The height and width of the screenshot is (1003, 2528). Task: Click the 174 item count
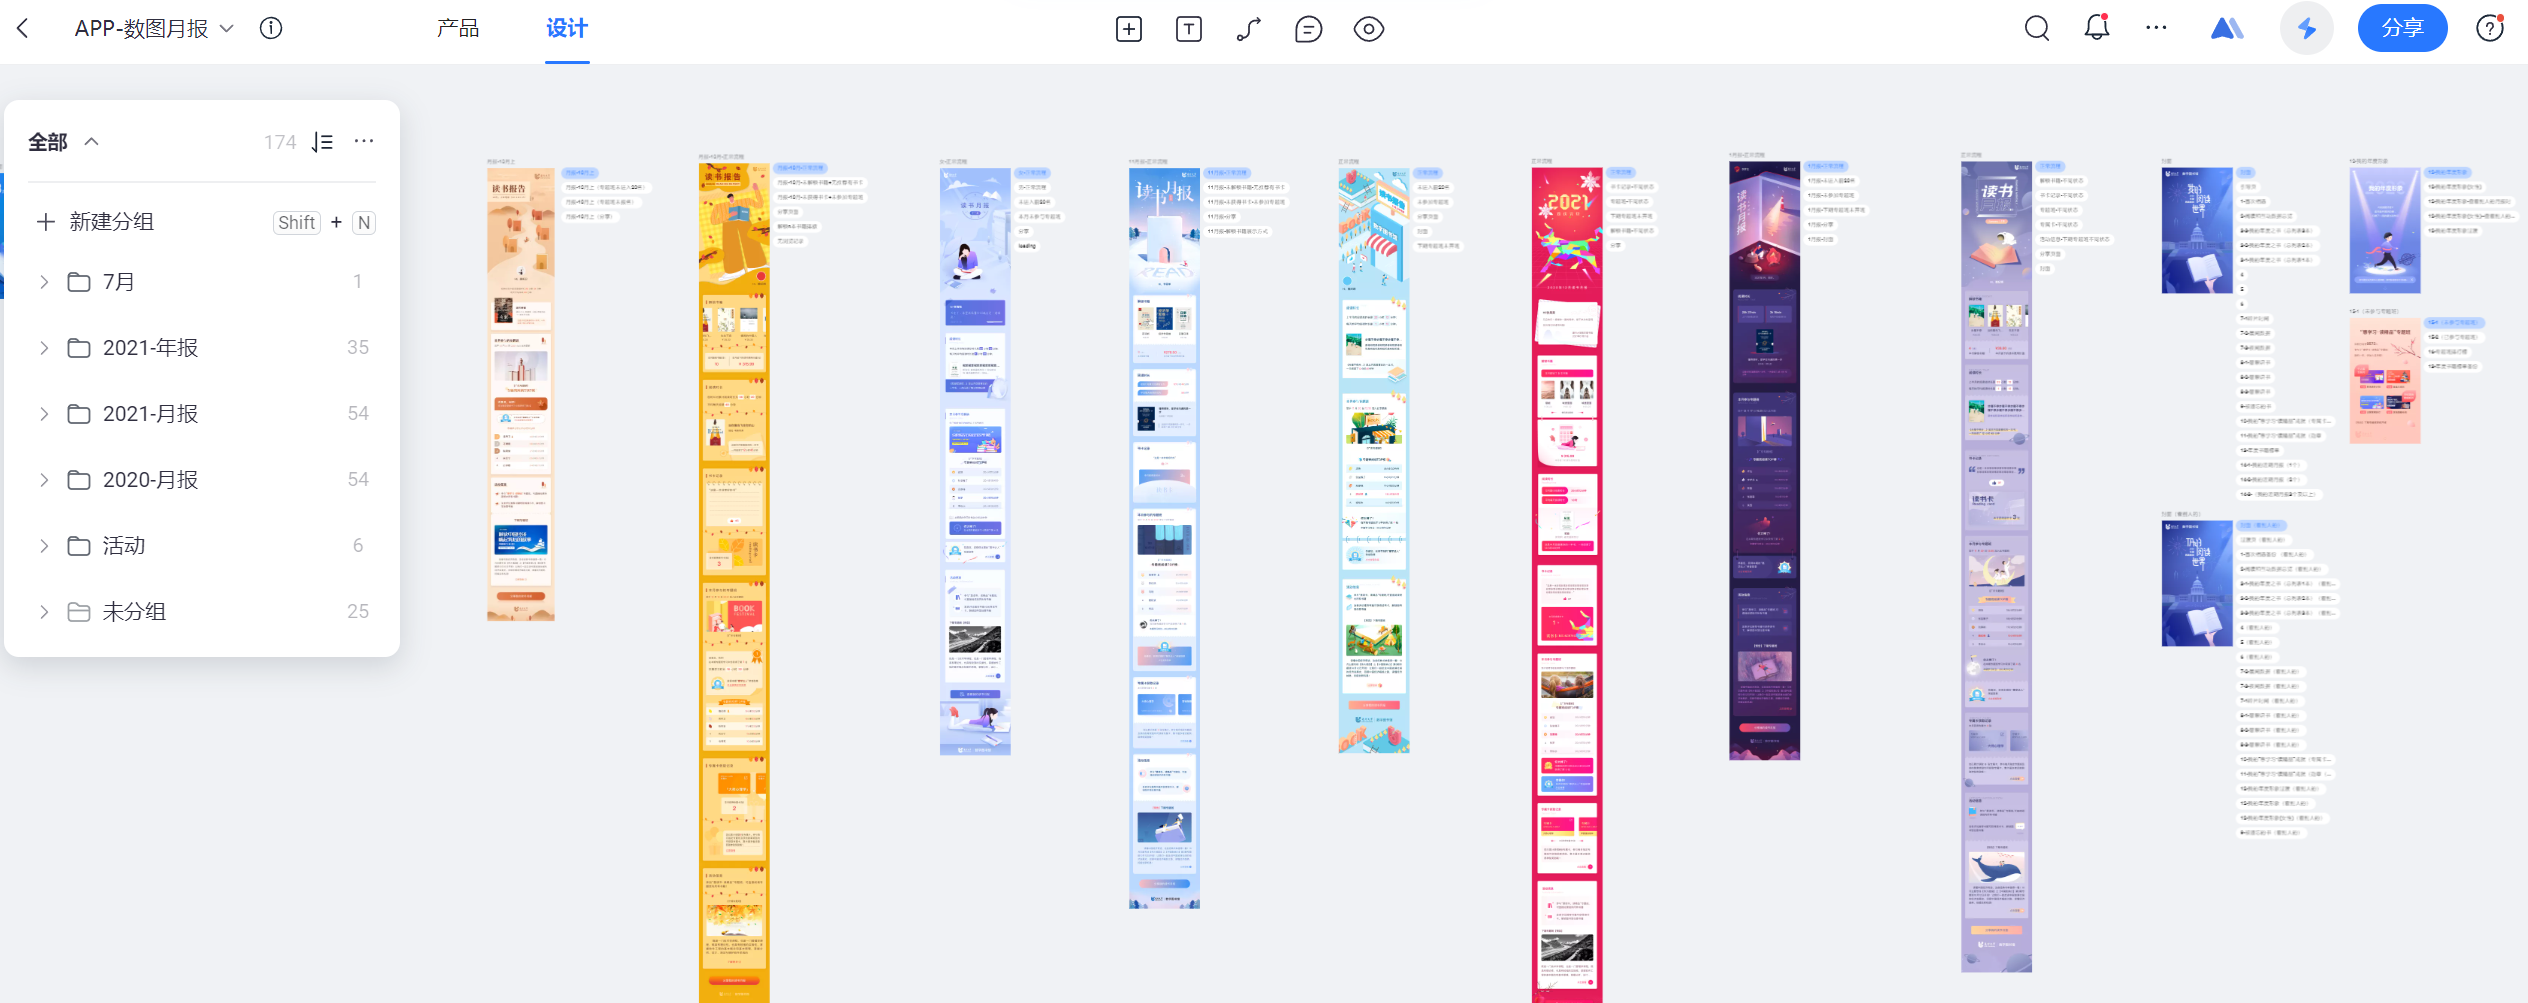coord(280,142)
